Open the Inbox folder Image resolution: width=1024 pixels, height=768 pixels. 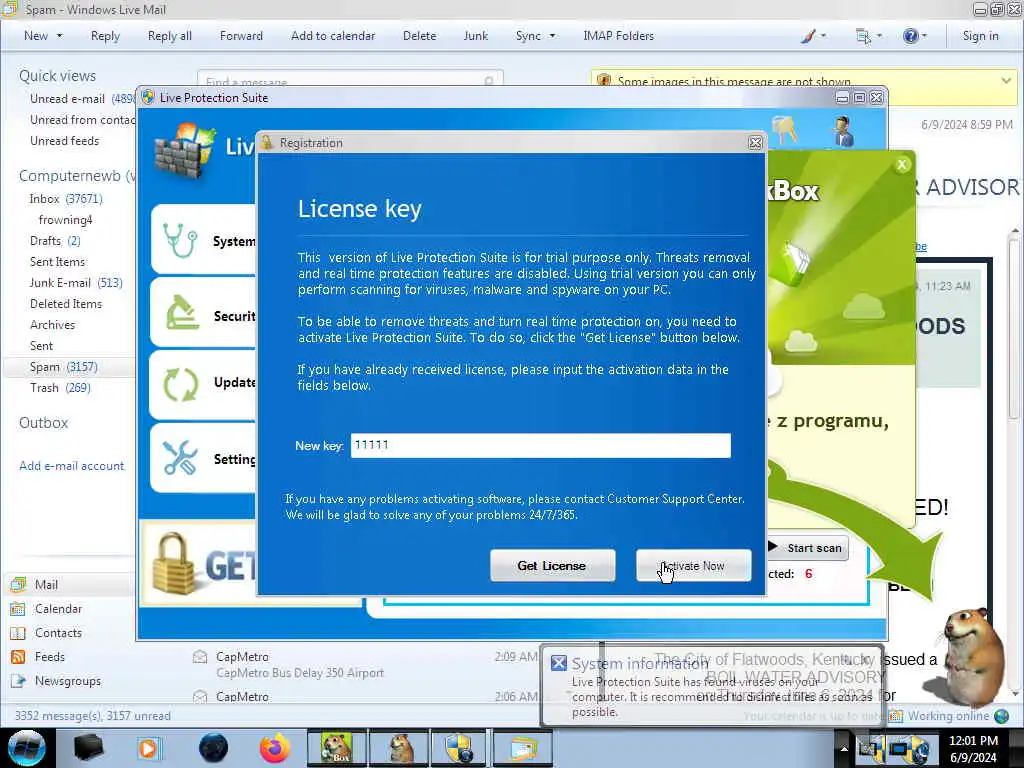(65, 199)
